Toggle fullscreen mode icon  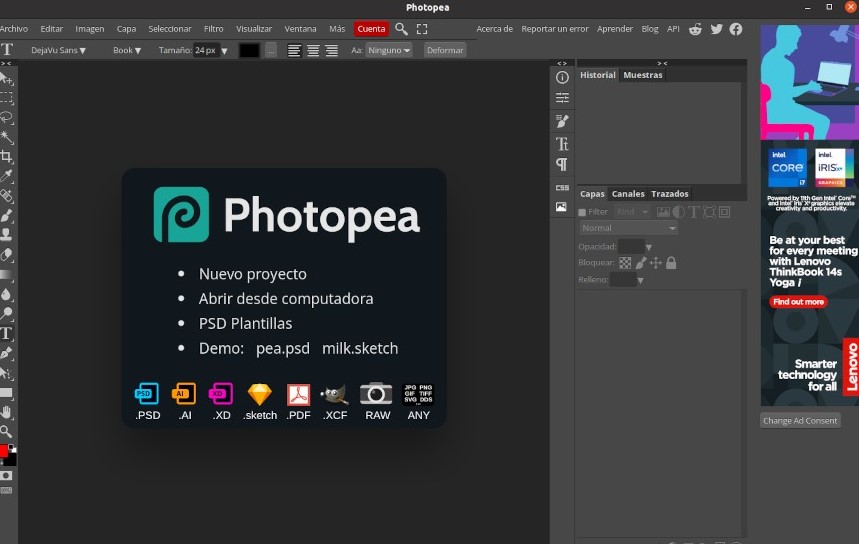click(422, 29)
